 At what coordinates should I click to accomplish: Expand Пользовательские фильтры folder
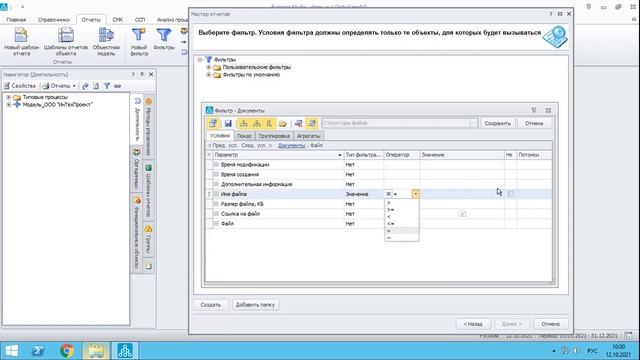pyautogui.click(x=209, y=67)
